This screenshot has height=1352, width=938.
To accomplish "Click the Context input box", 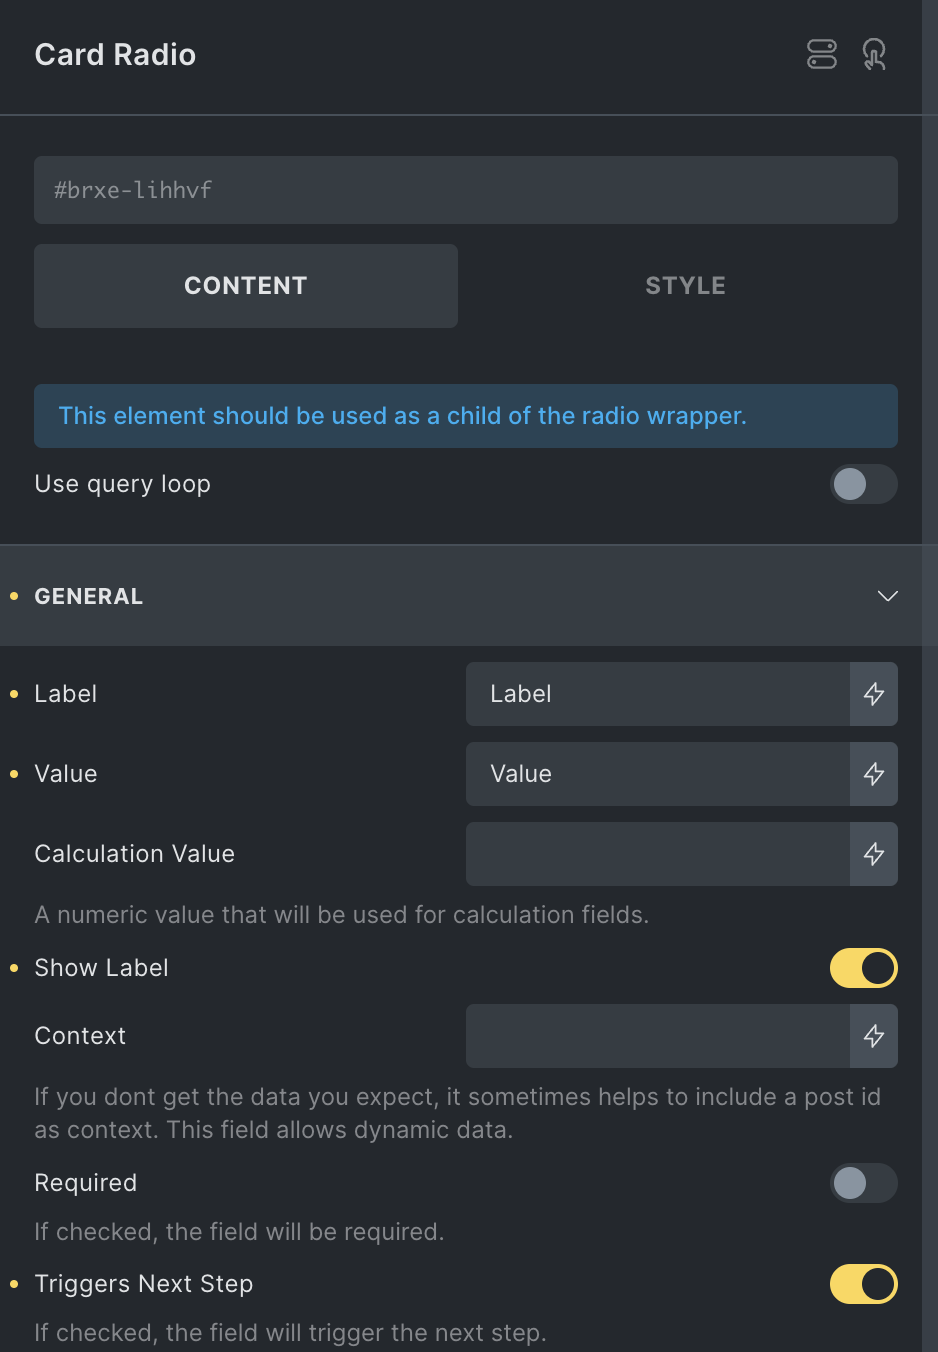I will (658, 1036).
